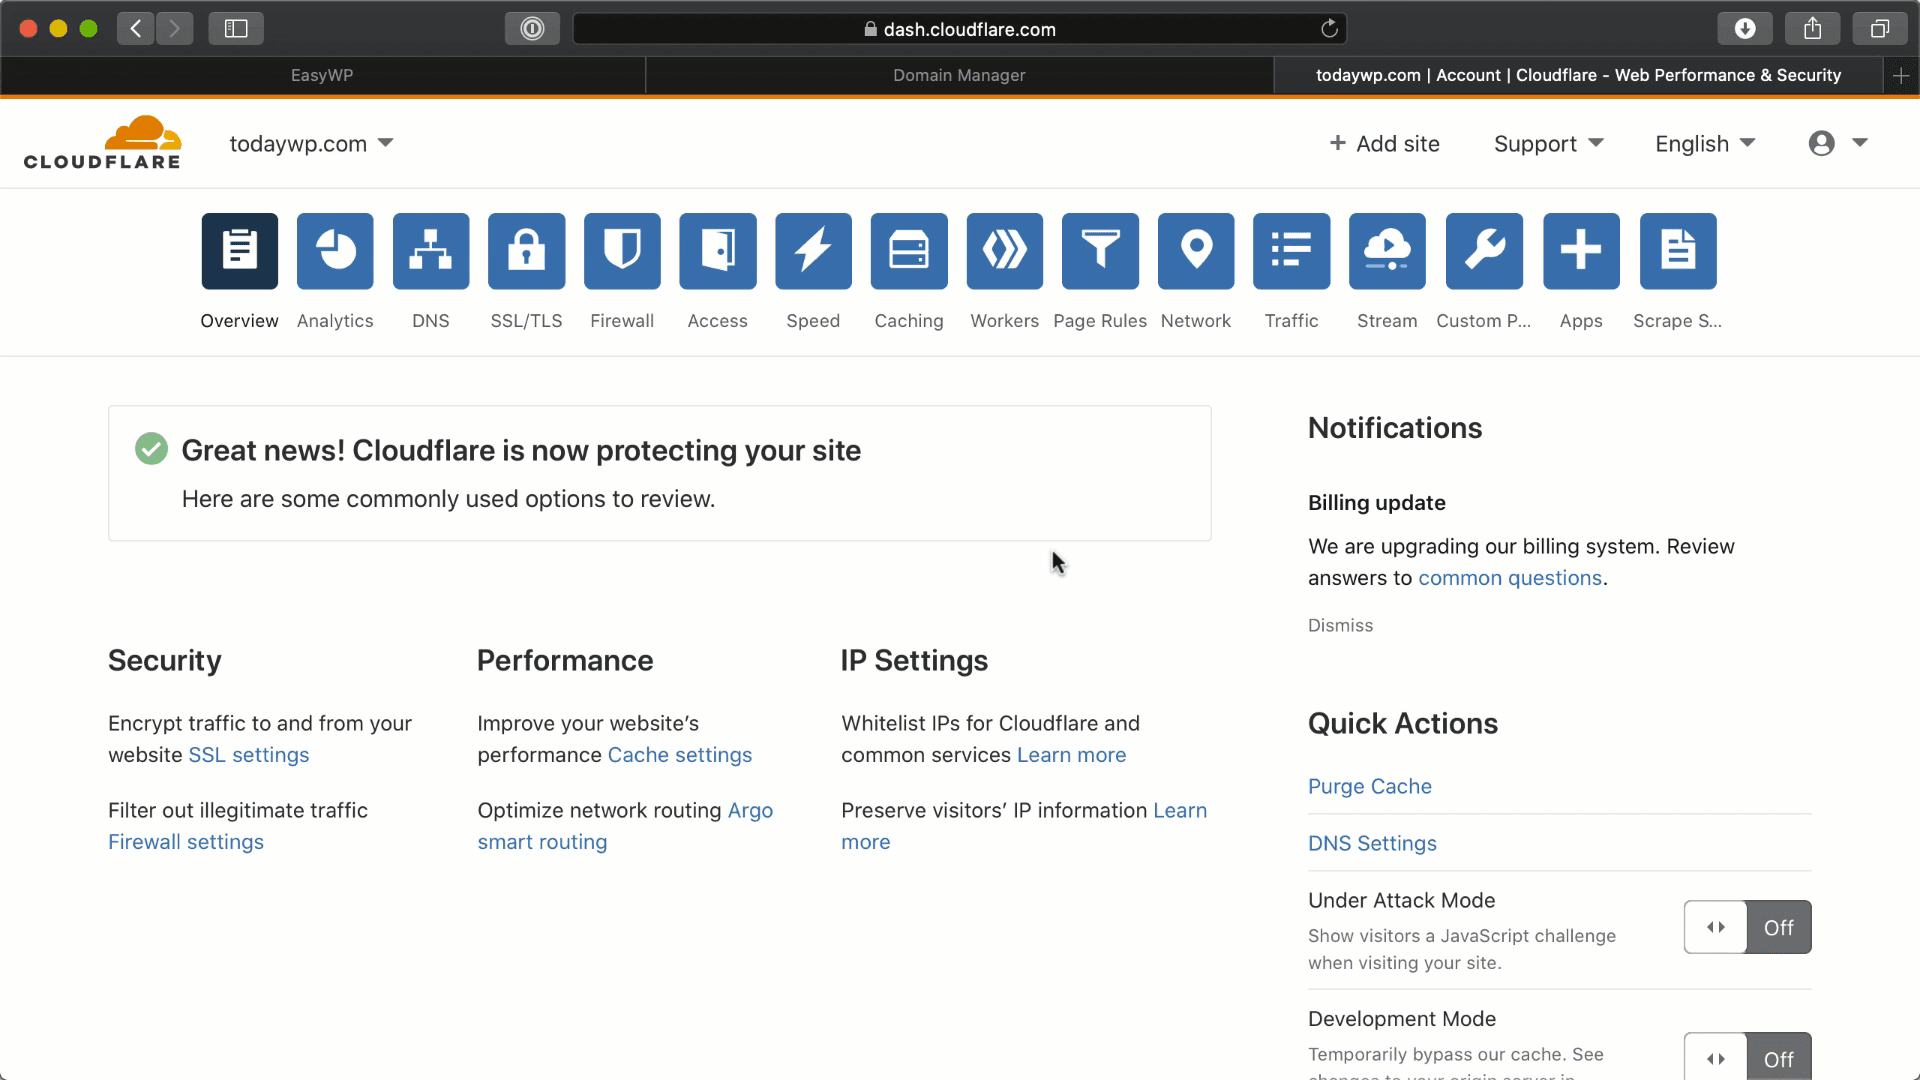1920x1080 pixels.
Task: Click the Safari back arrow button
Action: pyautogui.click(x=136, y=29)
